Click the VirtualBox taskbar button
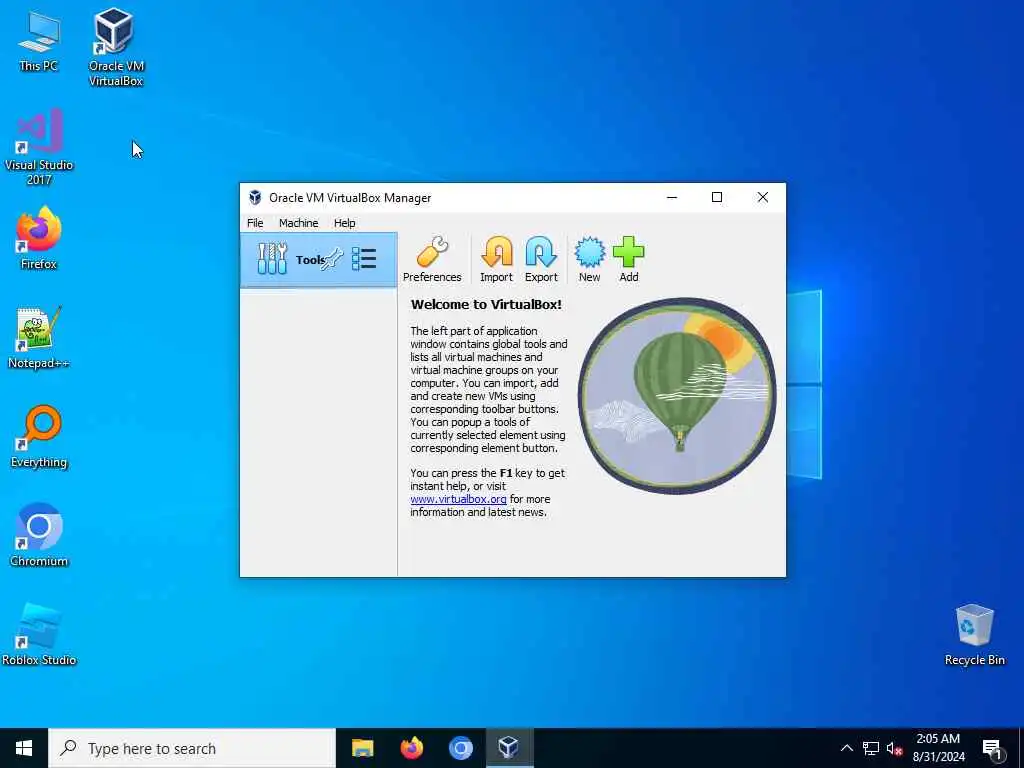 coord(509,748)
